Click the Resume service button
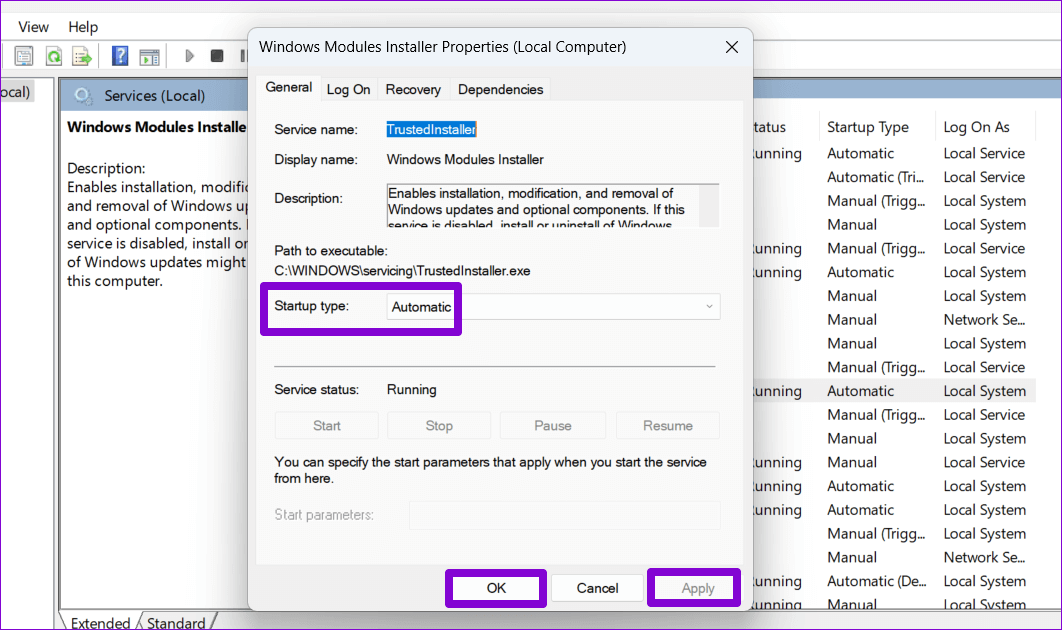This screenshot has width=1062, height=630. (x=668, y=425)
